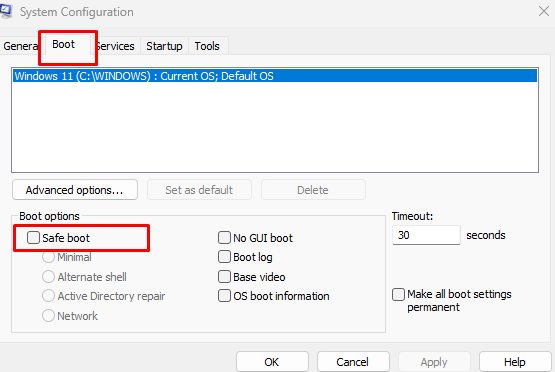Screen dimensions: 555x372
Task: Check the Base video option
Action: click(x=224, y=276)
